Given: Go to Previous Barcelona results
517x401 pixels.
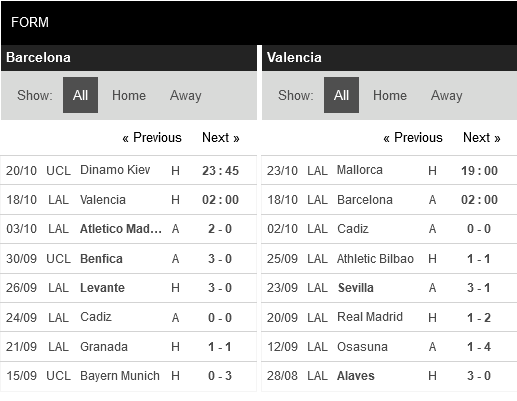Looking at the screenshot, I should 152,137.
